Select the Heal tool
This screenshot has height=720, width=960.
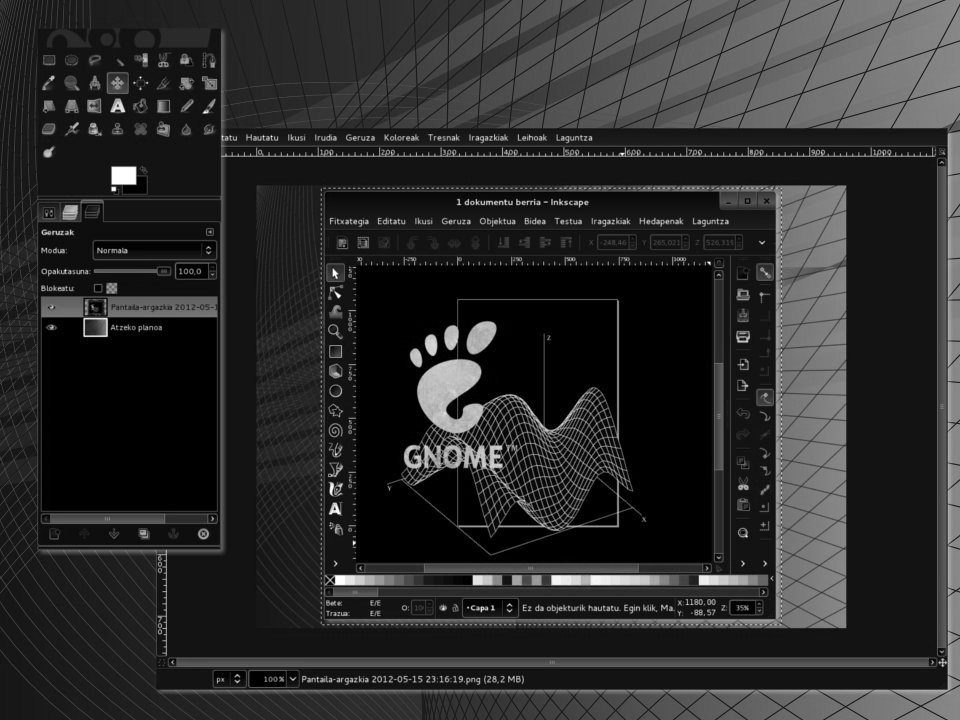tap(140, 129)
